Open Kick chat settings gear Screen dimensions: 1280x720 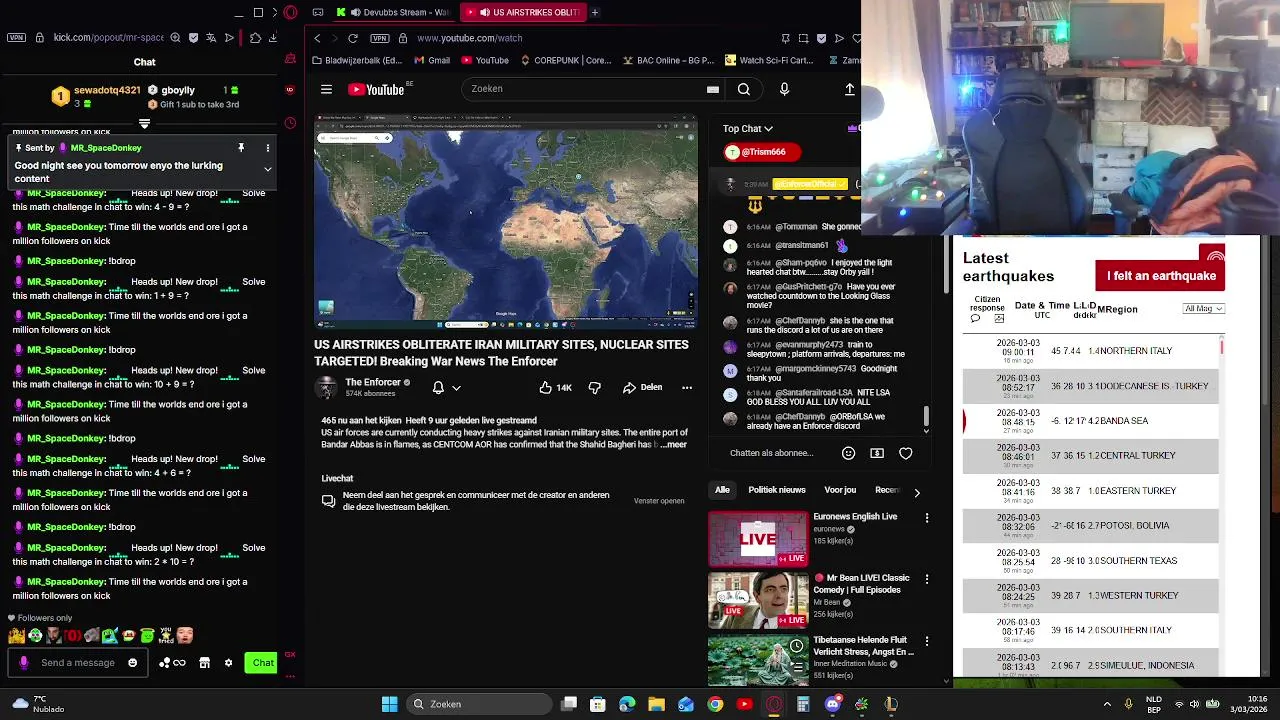228,663
